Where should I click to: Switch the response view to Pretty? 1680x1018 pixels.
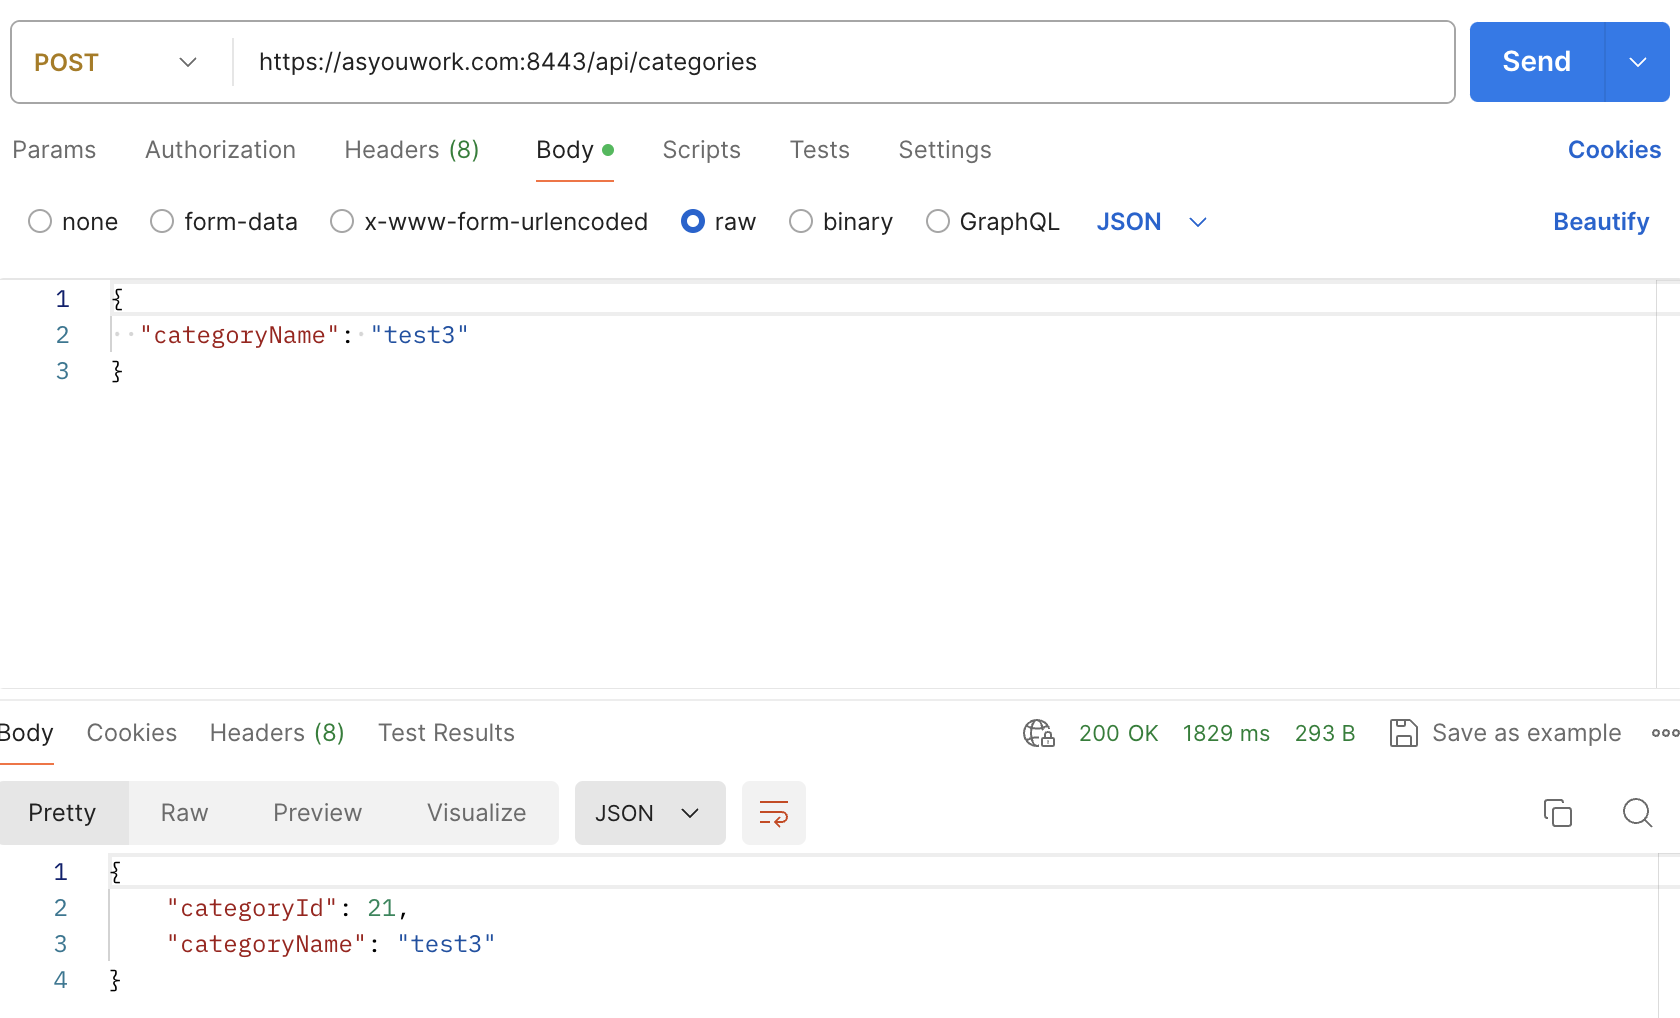(62, 813)
